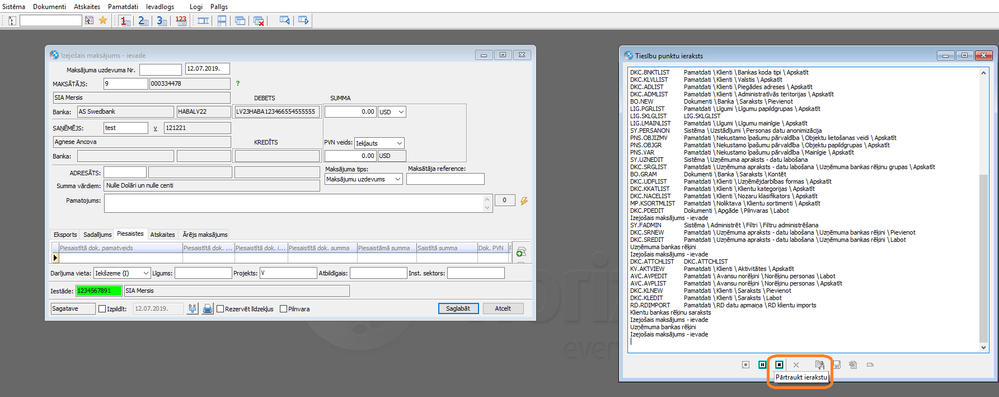Click the Summa amount field 0.00
Viewport: 999px width, 397px height.
[350, 112]
